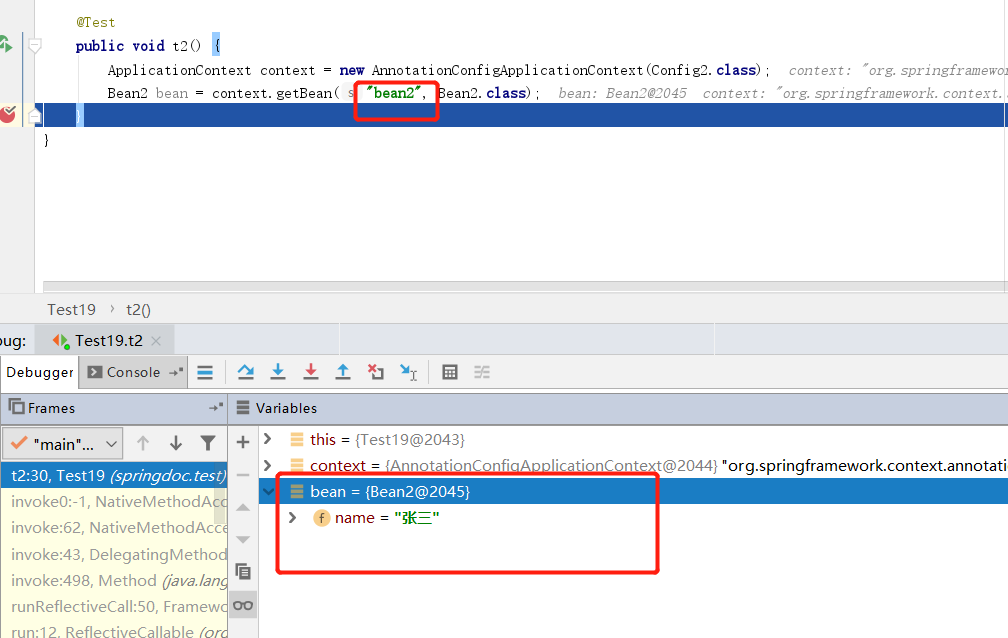Viewport: 1008px width, 638px height.
Task: Click the Variables panel header icon
Action: (242, 407)
